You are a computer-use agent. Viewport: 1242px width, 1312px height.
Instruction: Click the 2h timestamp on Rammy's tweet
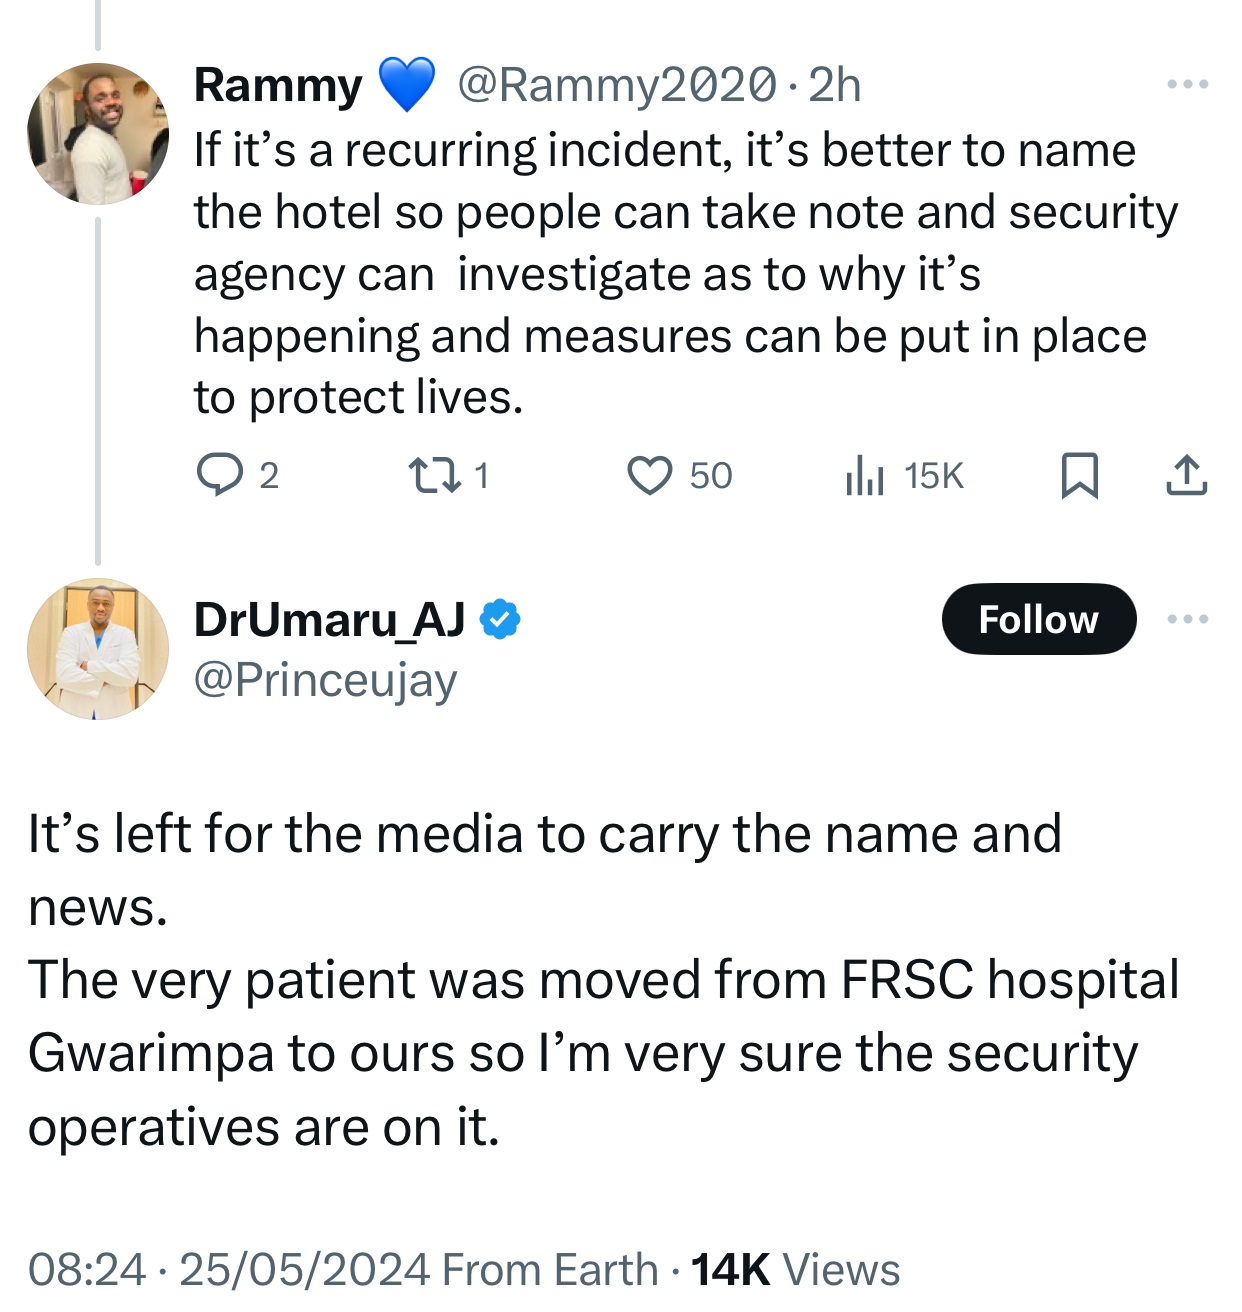click(x=834, y=85)
